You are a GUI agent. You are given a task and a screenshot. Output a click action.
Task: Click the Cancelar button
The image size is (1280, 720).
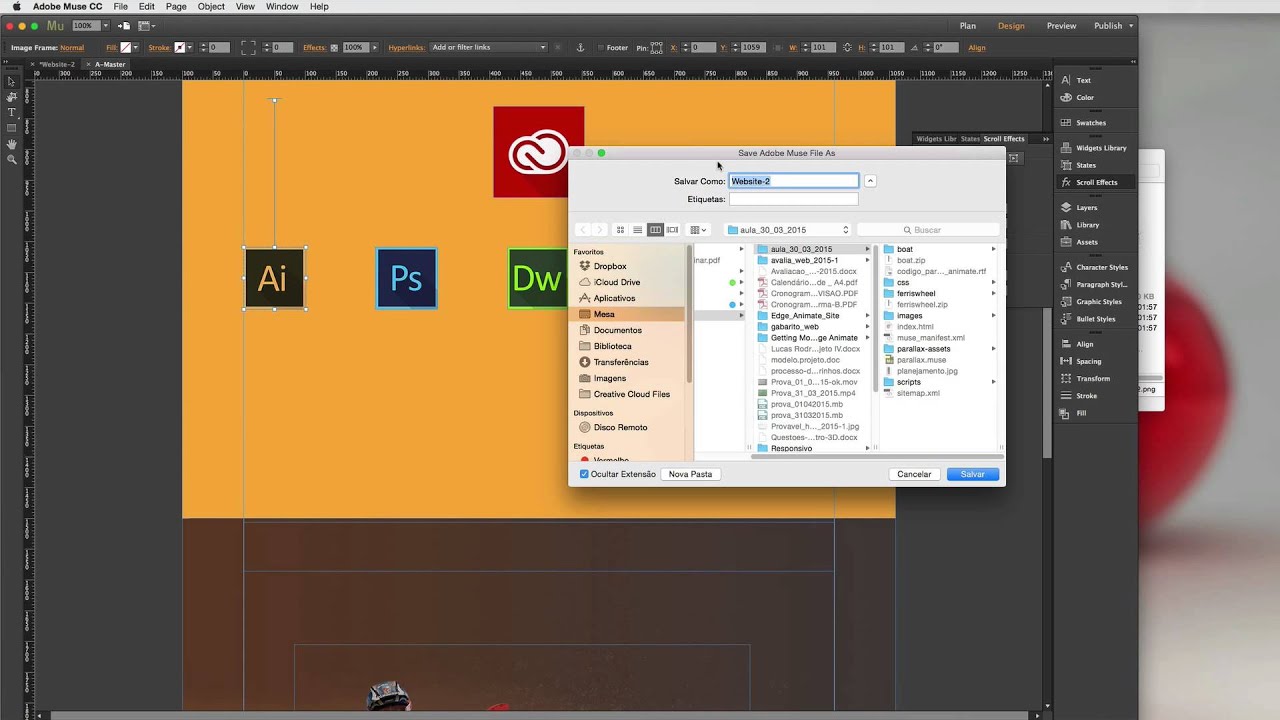coord(914,474)
